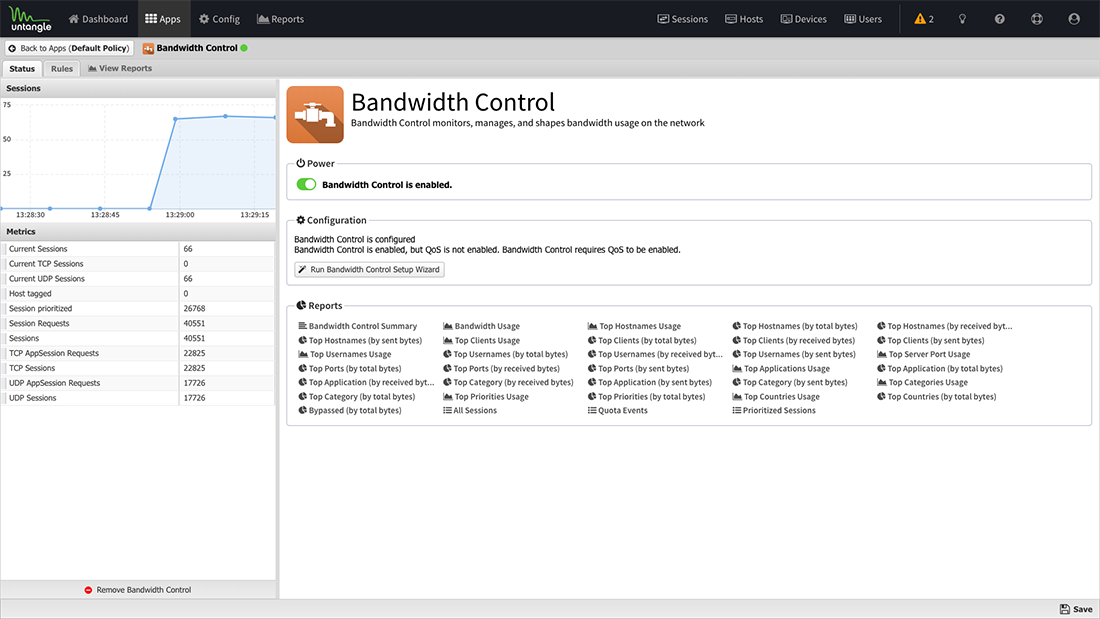This screenshot has width=1100, height=619.
Task: Click the Untangle logo
Action: pyautogui.click(x=30, y=19)
